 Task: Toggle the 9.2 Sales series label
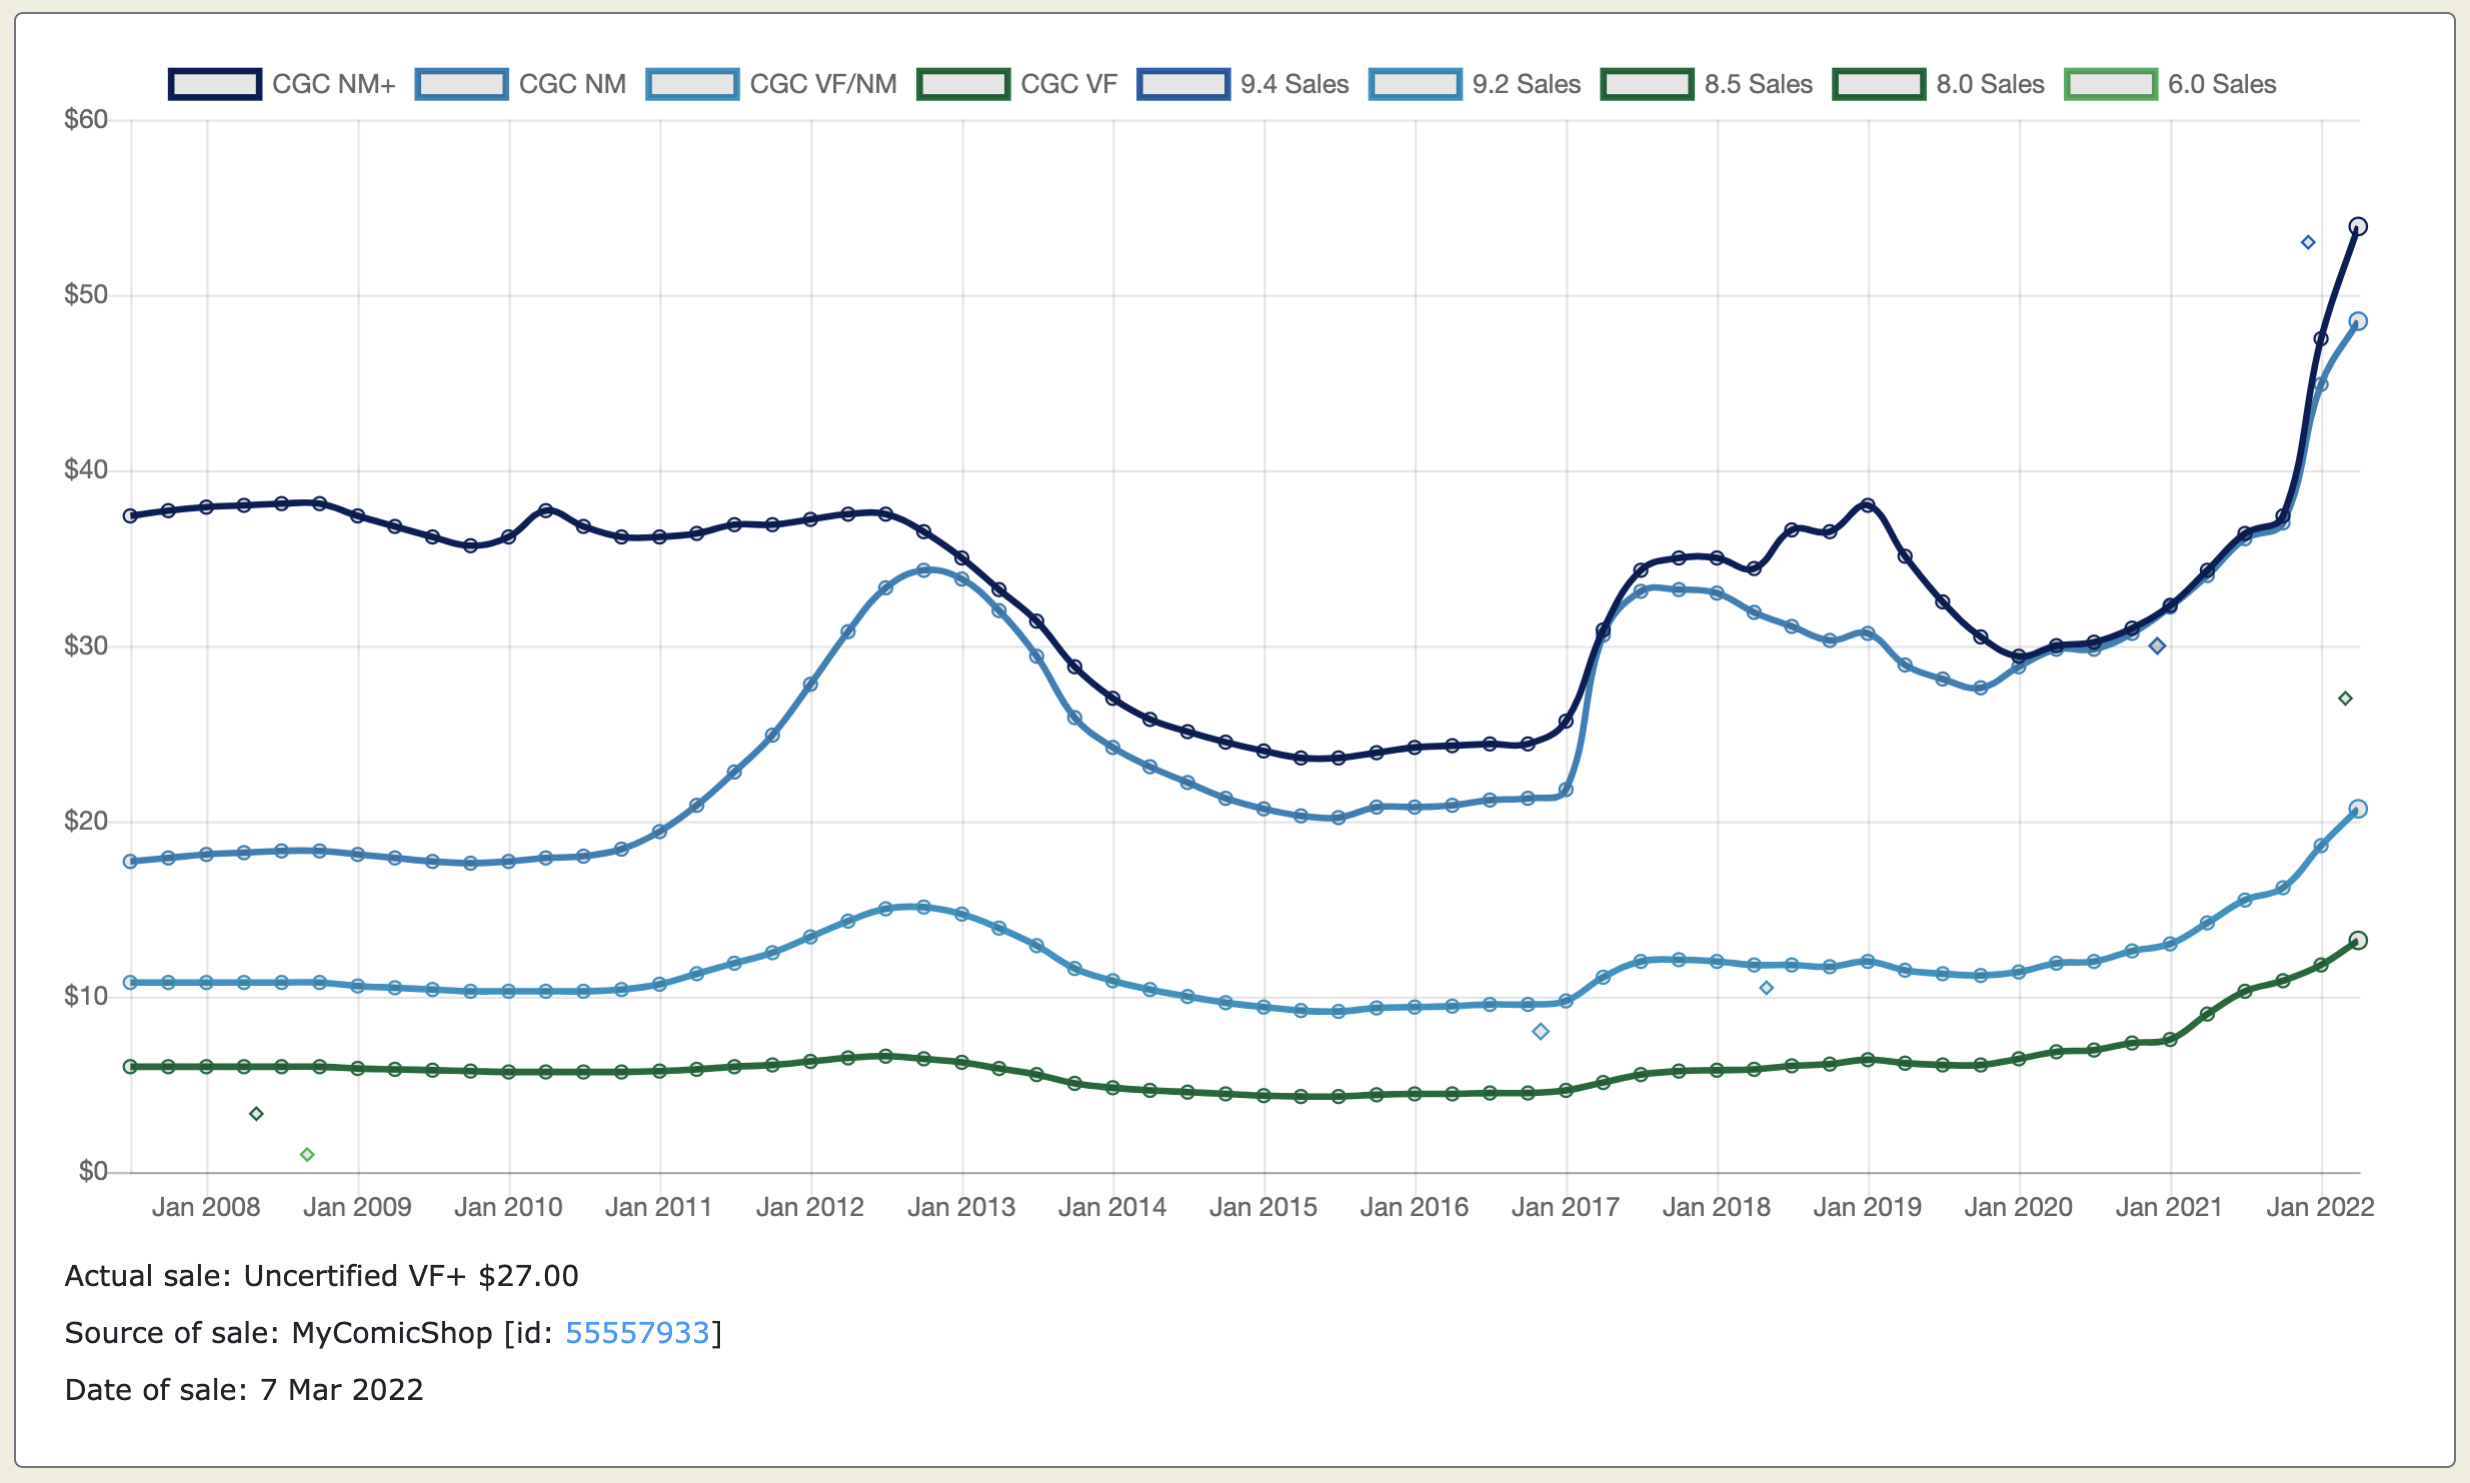[1527, 84]
